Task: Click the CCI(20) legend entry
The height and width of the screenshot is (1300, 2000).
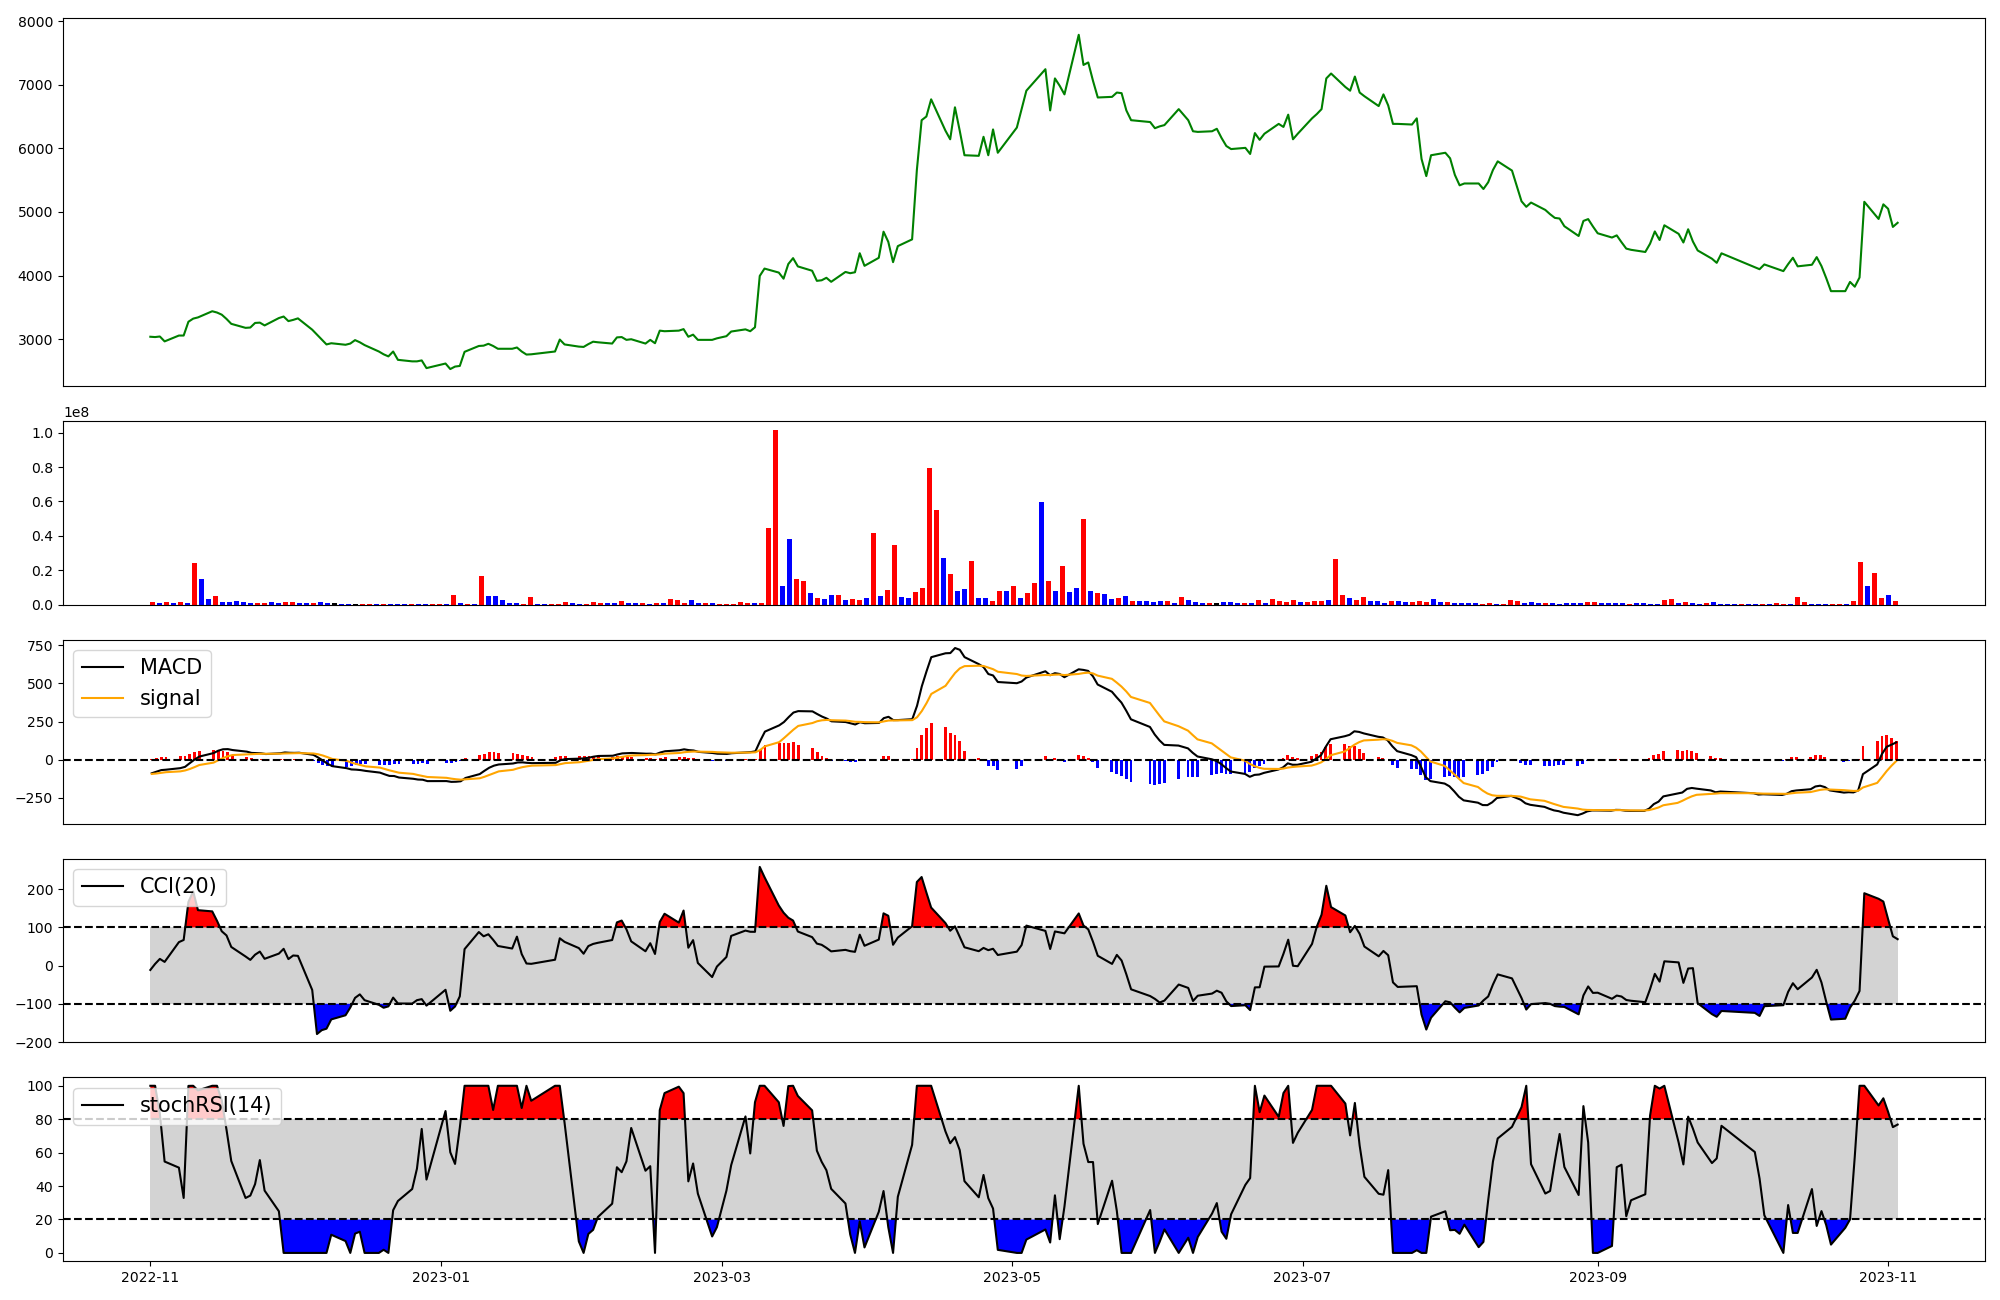Action: [178, 886]
